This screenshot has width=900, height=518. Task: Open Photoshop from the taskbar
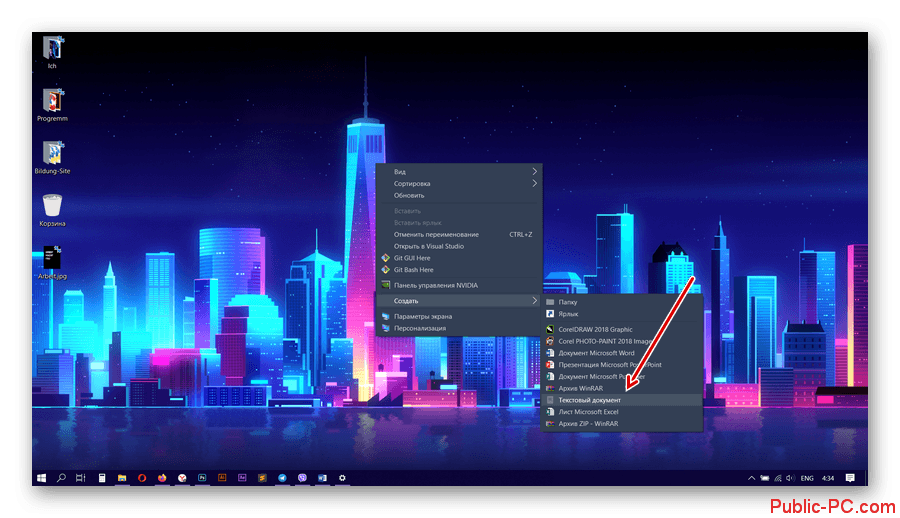tap(202, 479)
